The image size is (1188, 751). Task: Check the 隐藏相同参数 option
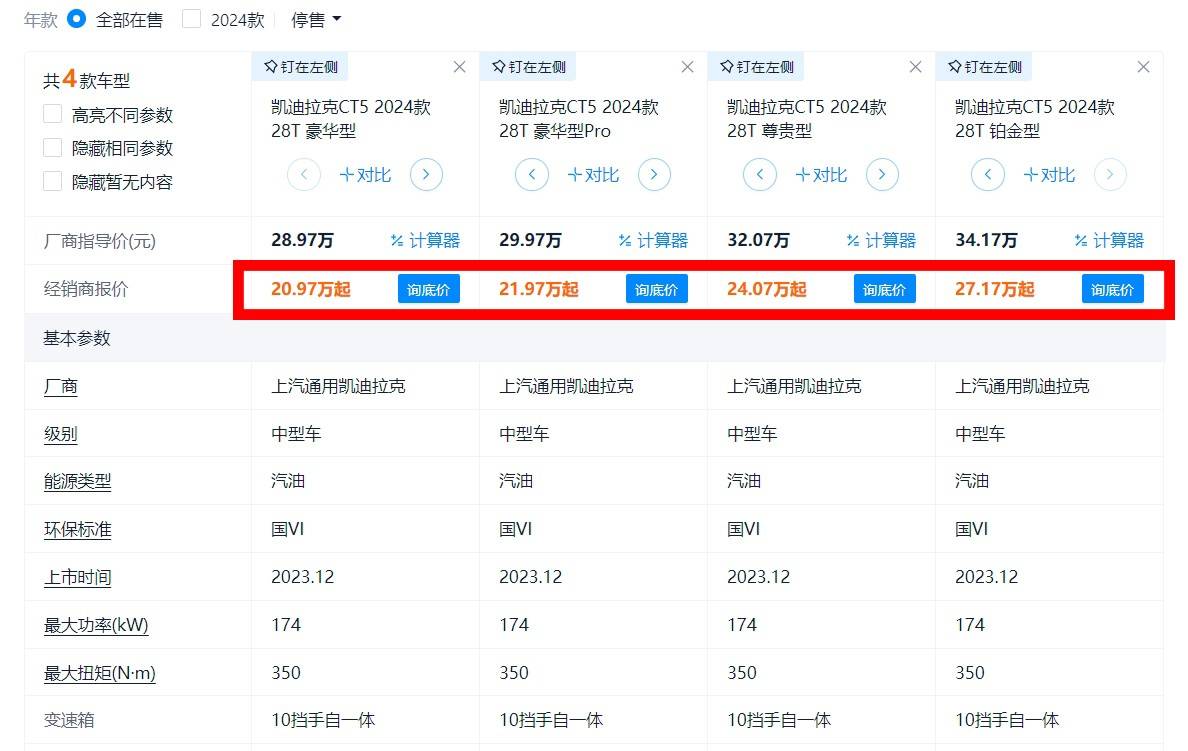point(53,148)
